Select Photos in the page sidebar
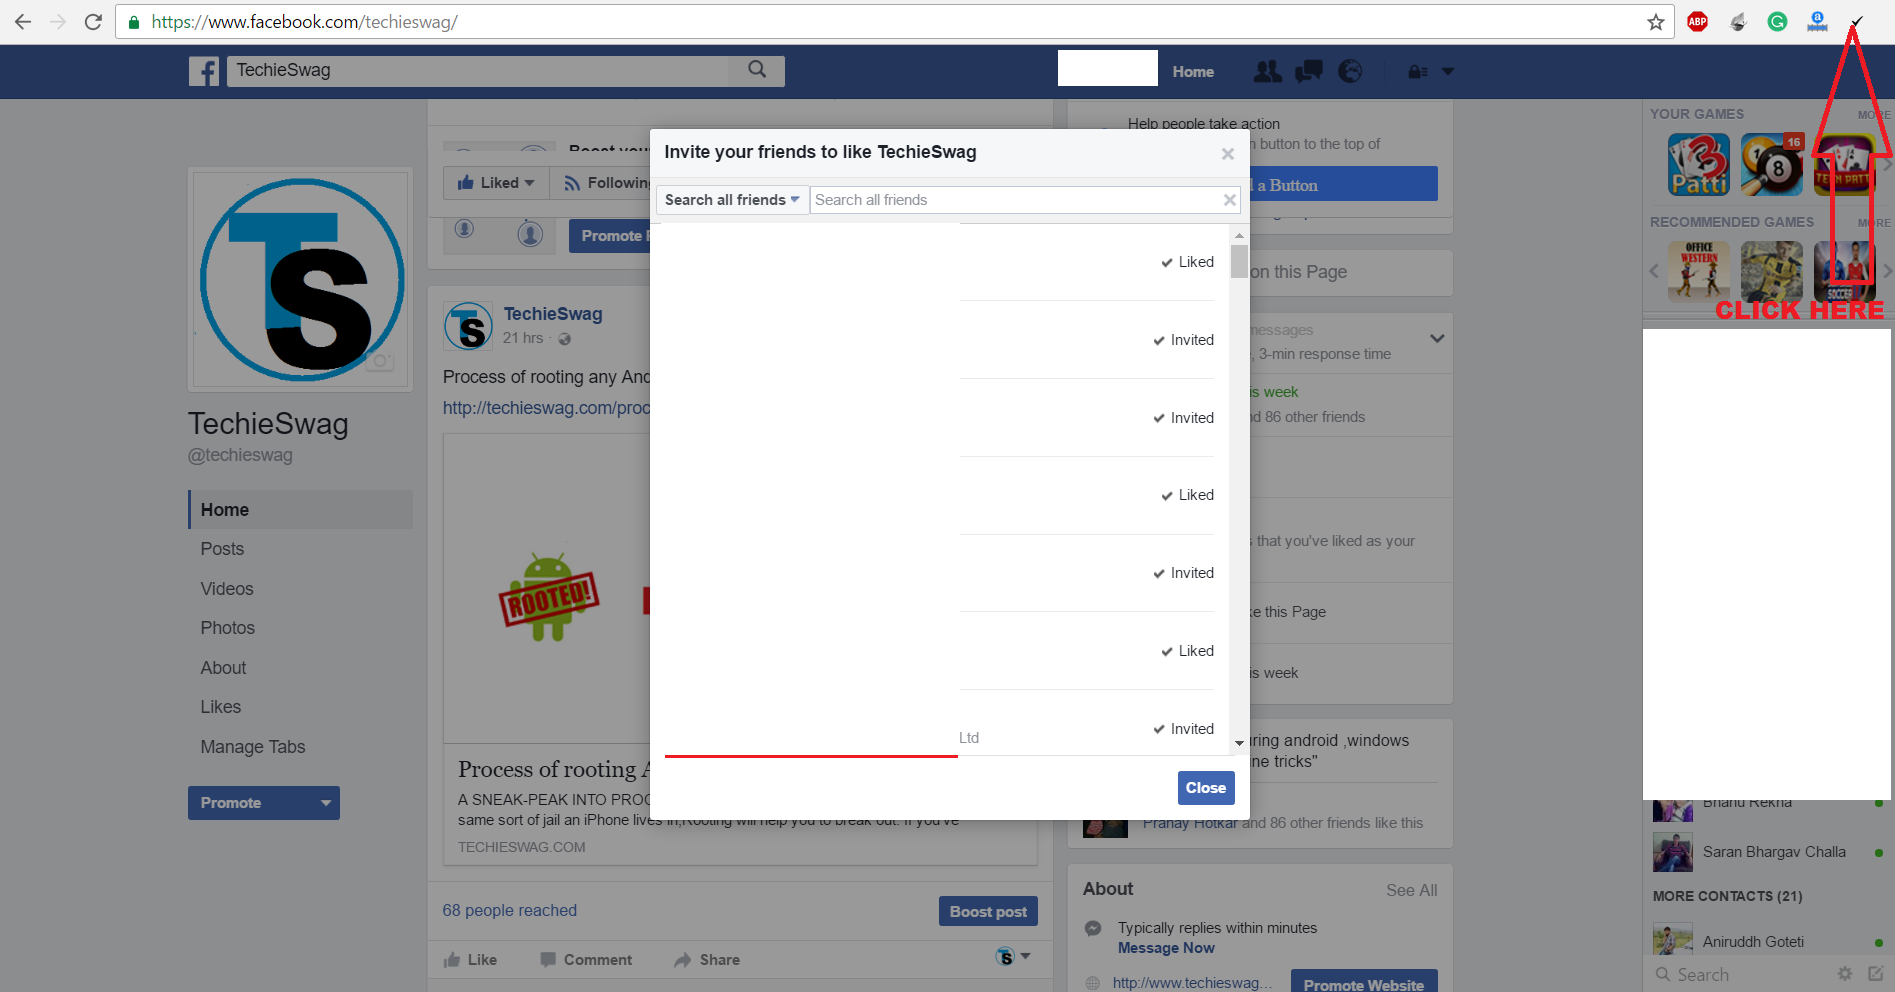1895x992 pixels. coord(228,628)
